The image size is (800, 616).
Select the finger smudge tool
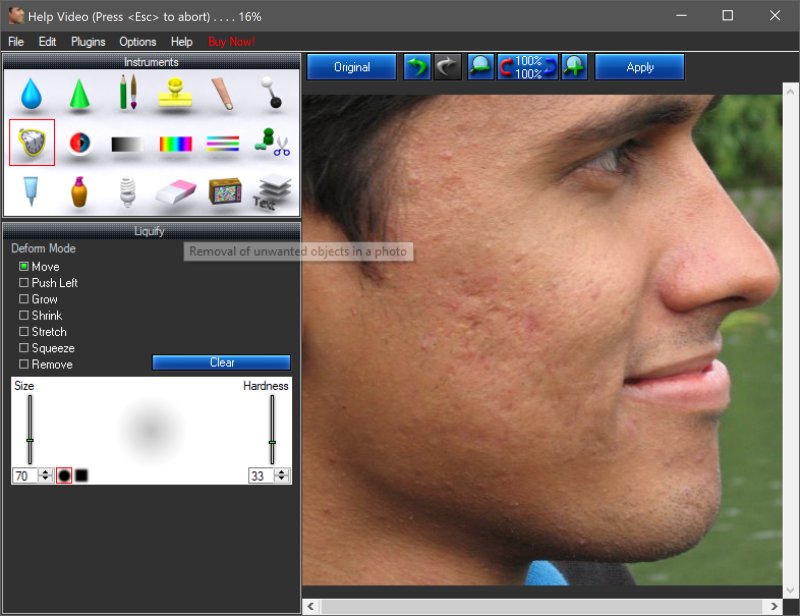point(223,93)
